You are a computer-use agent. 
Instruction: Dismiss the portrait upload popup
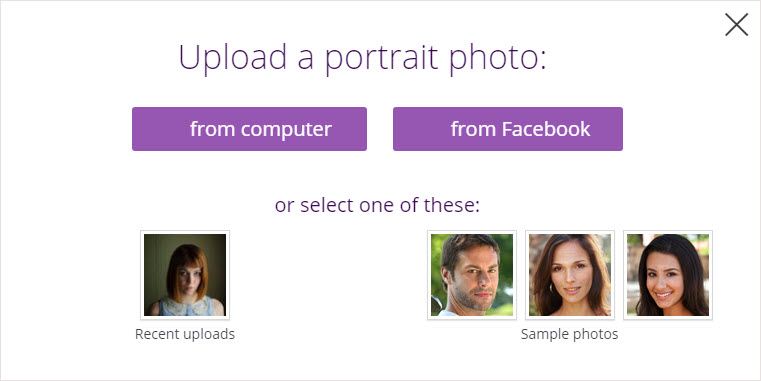click(x=736, y=24)
